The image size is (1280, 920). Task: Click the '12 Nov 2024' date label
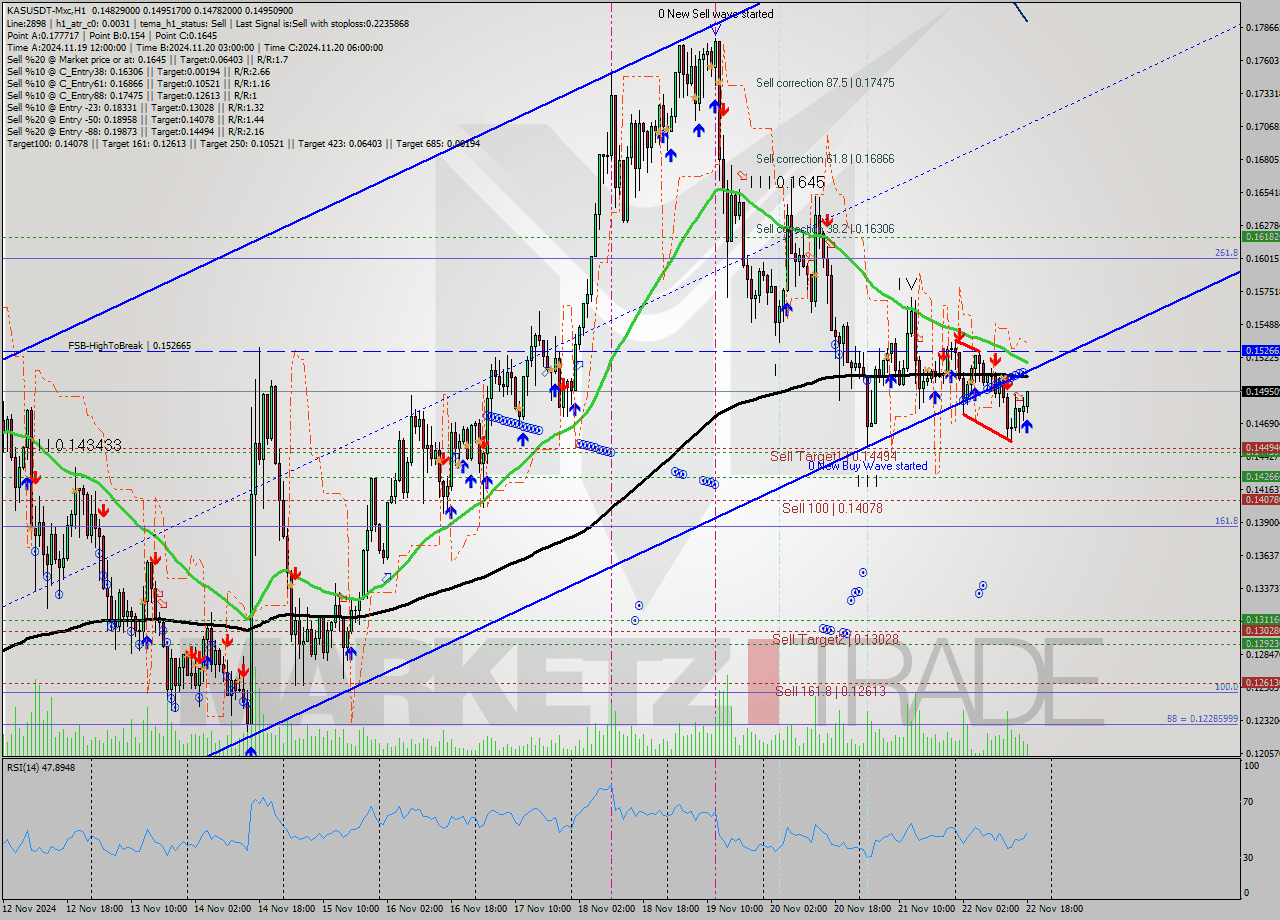[x=31, y=908]
